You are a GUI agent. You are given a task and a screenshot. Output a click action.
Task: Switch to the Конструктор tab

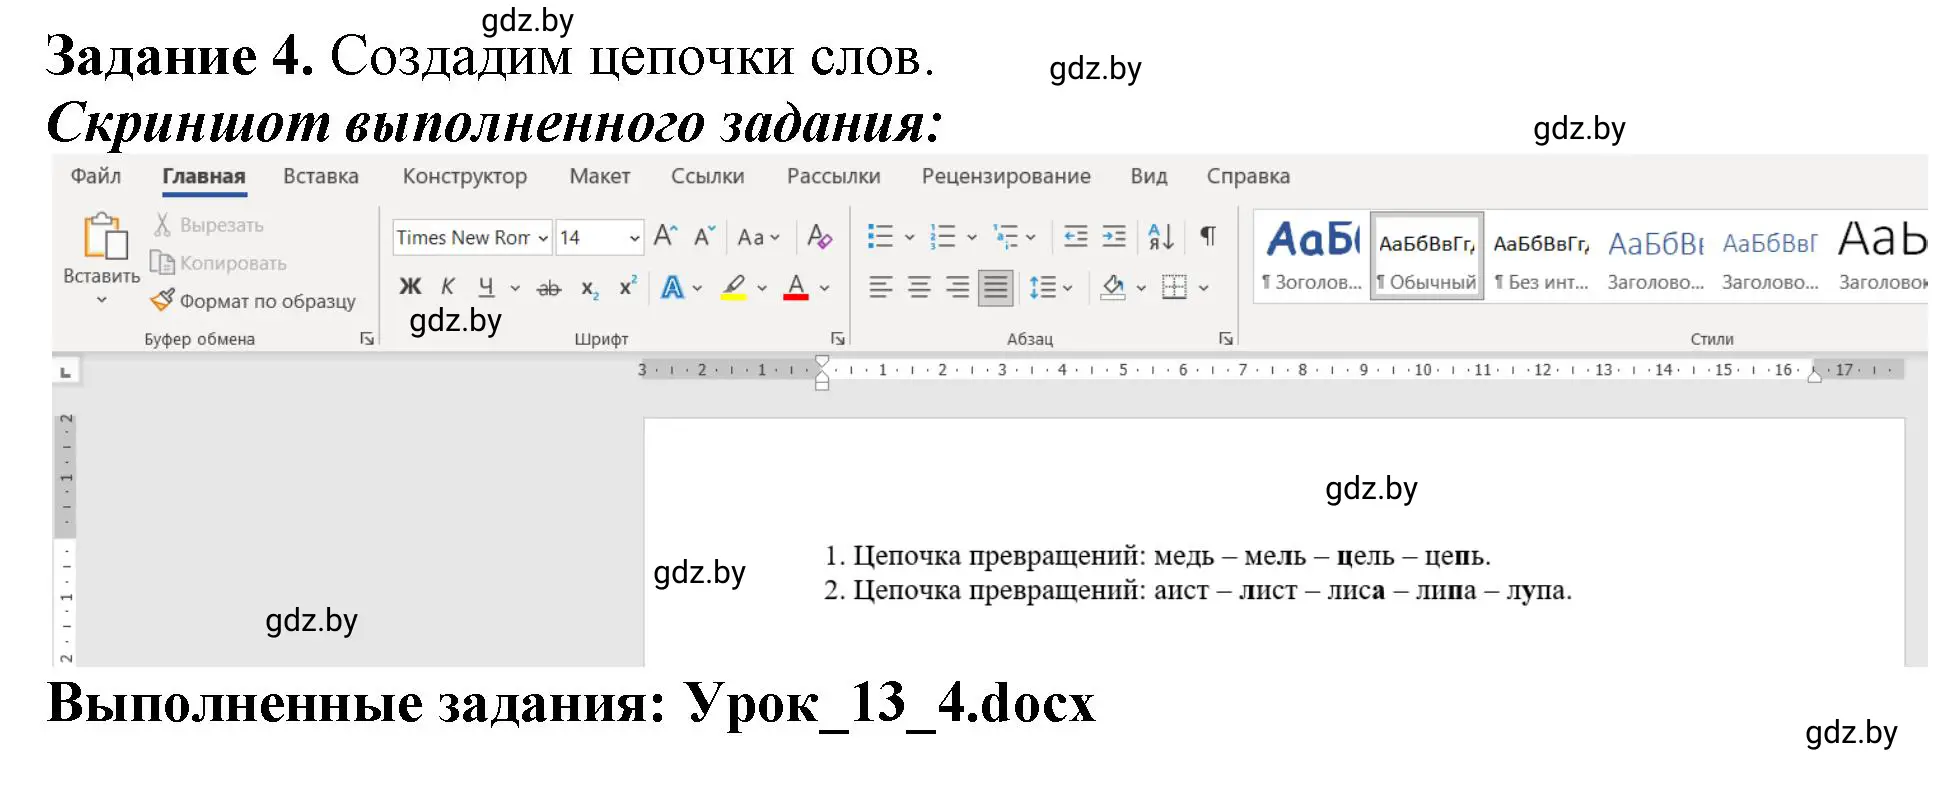[465, 176]
